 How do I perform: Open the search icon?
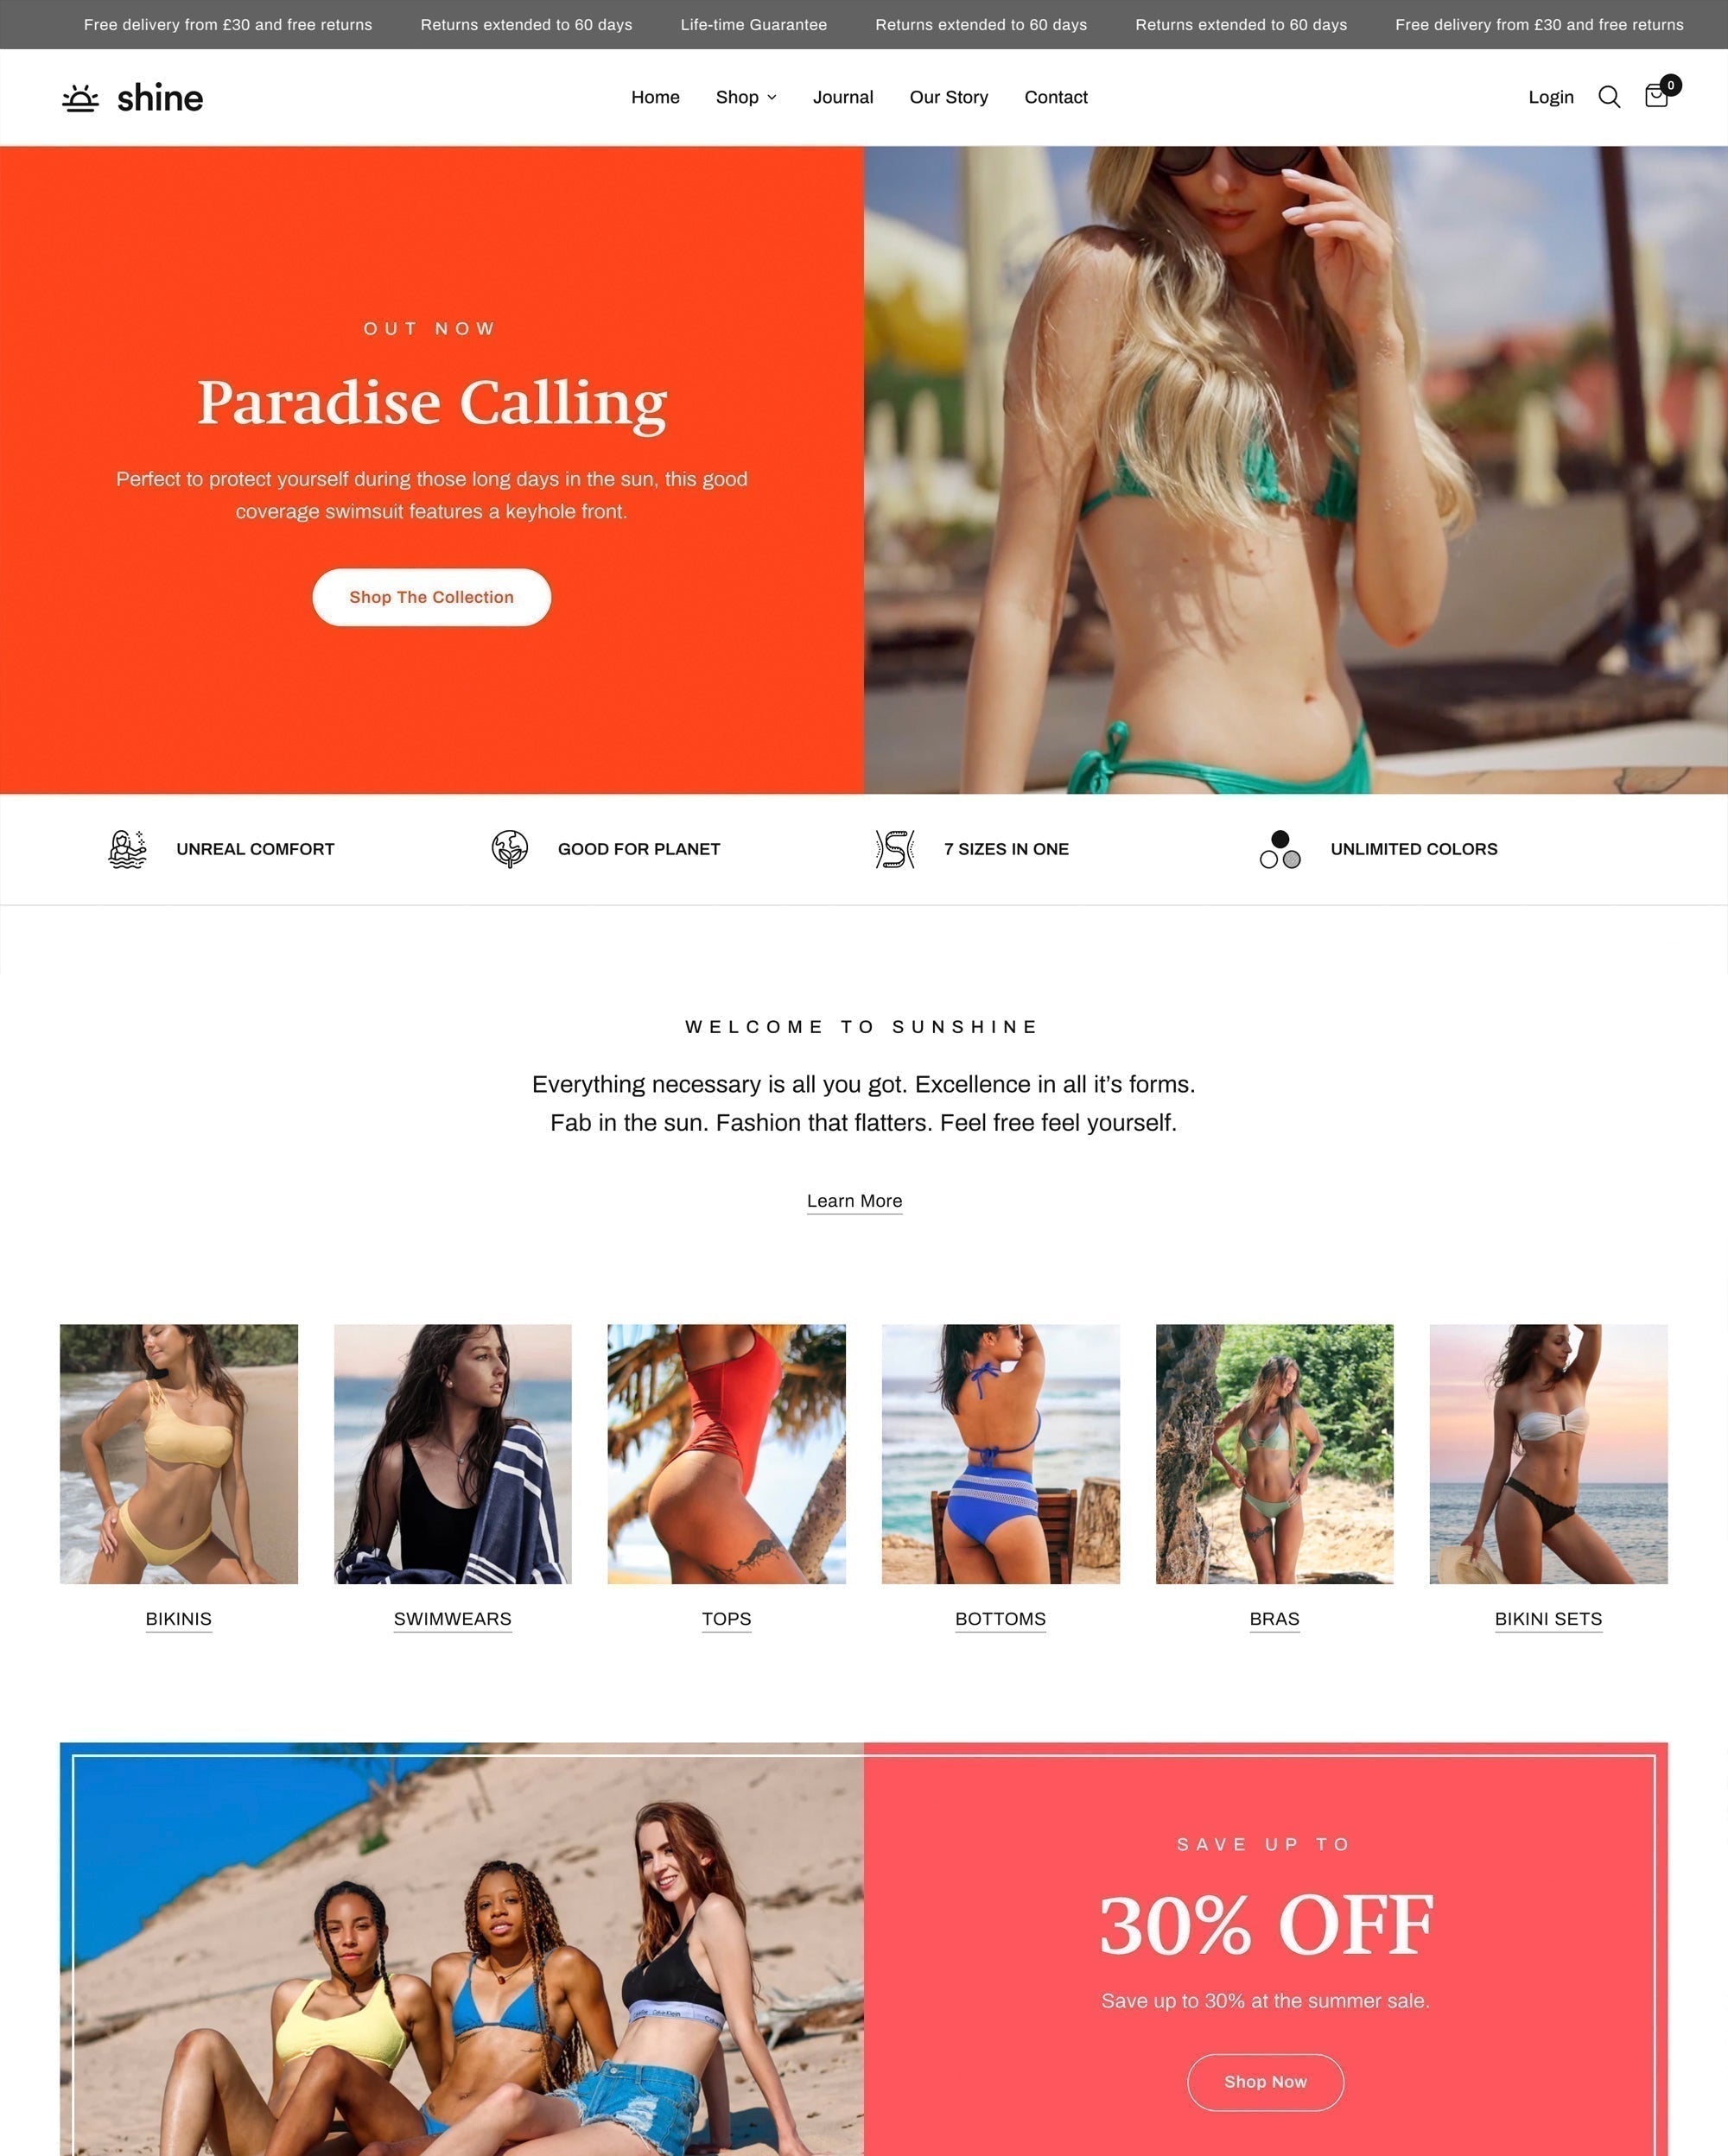click(1608, 97)
